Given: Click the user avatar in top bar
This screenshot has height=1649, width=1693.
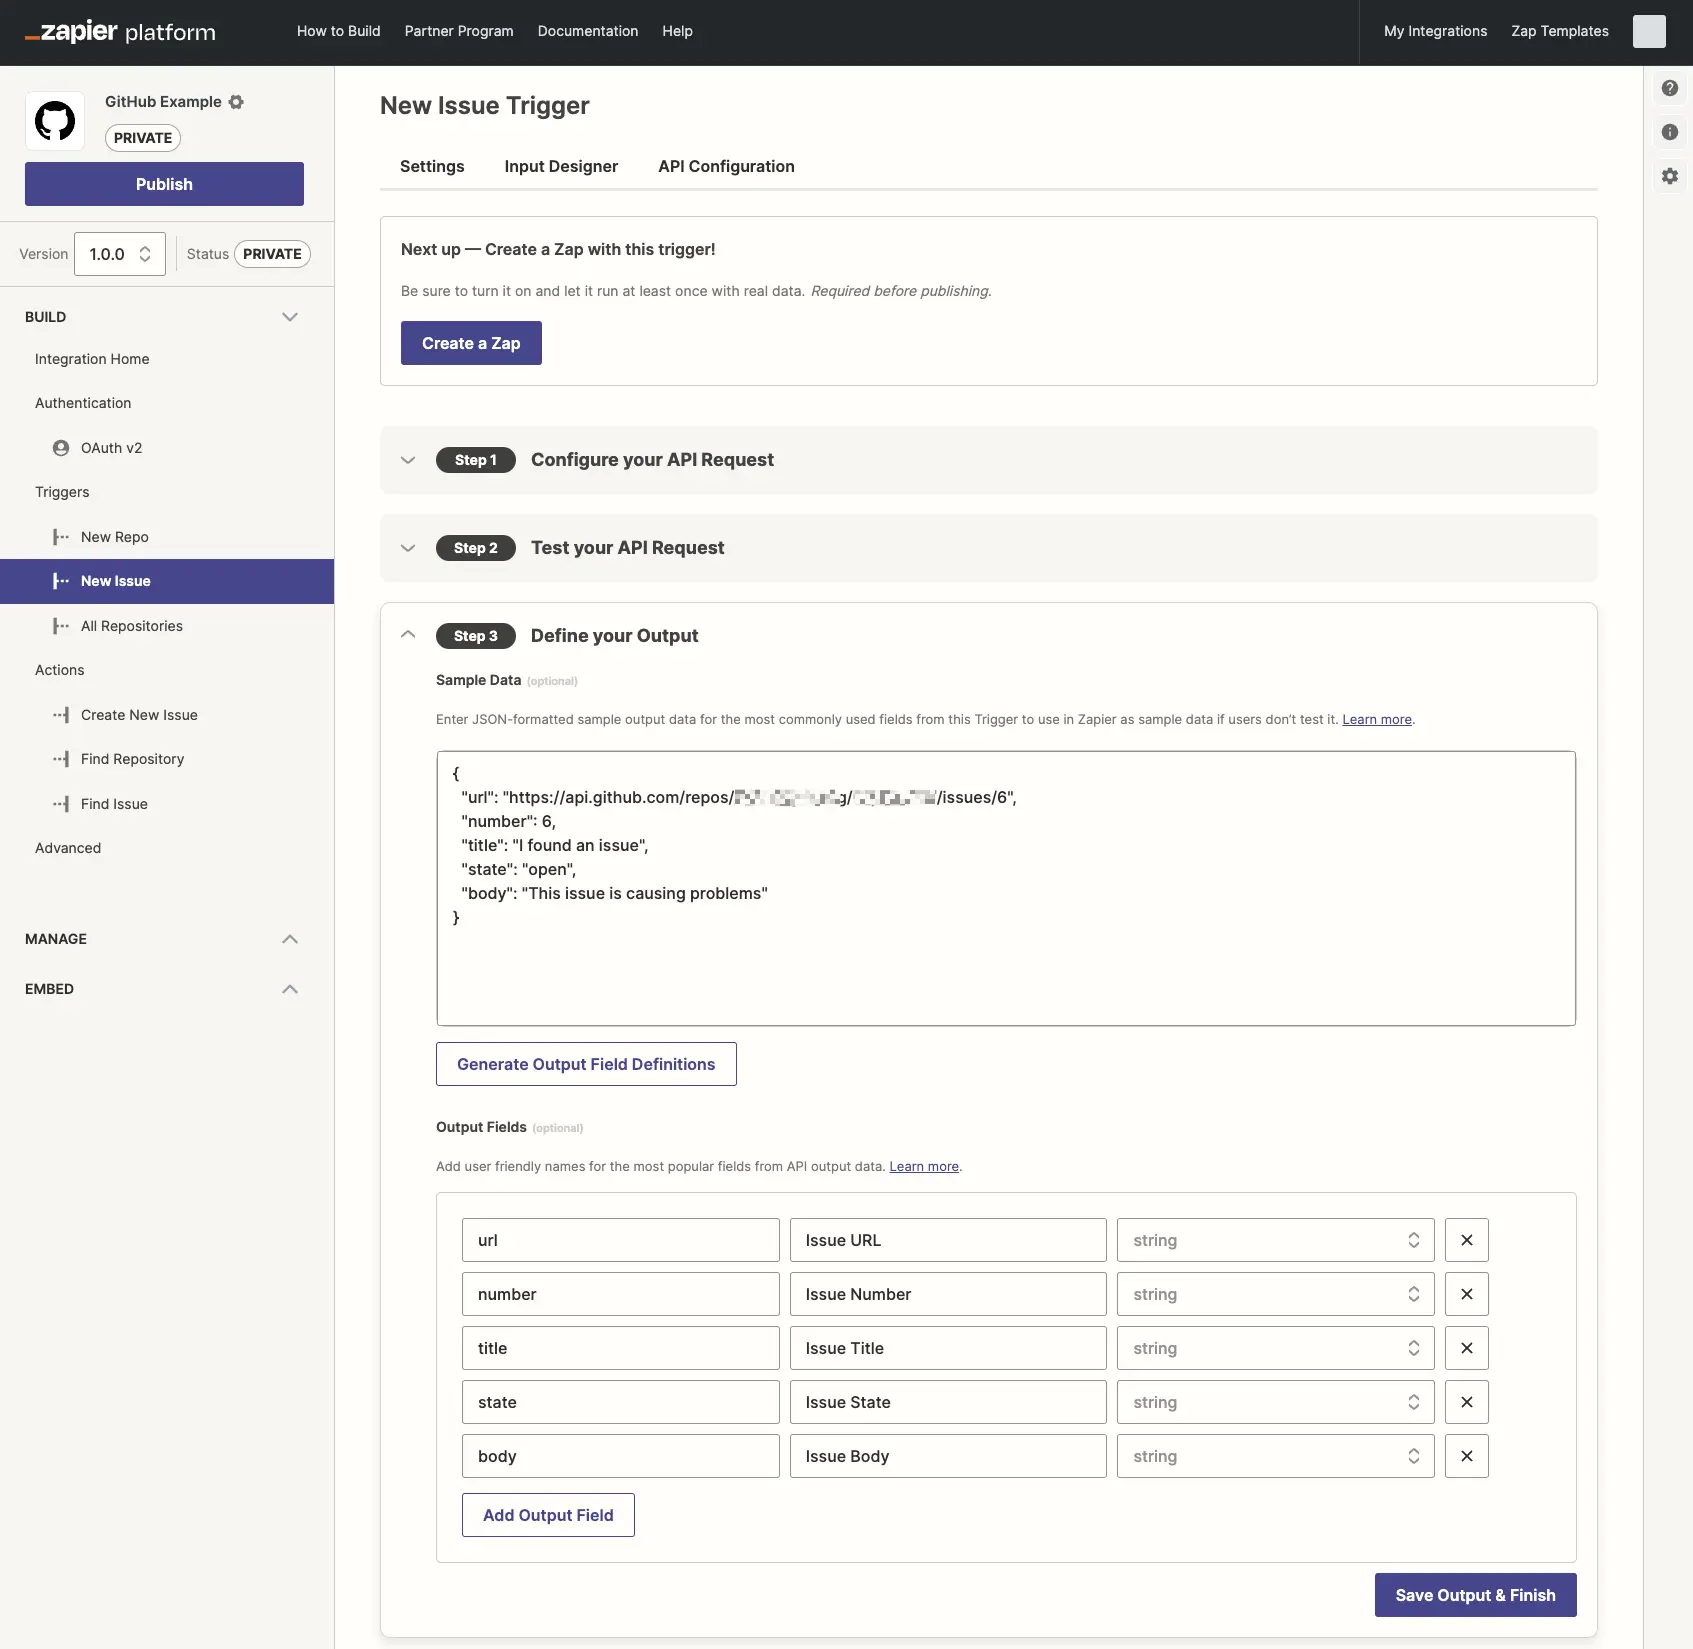Looking at the screenshot, I should click(1649, 31).
